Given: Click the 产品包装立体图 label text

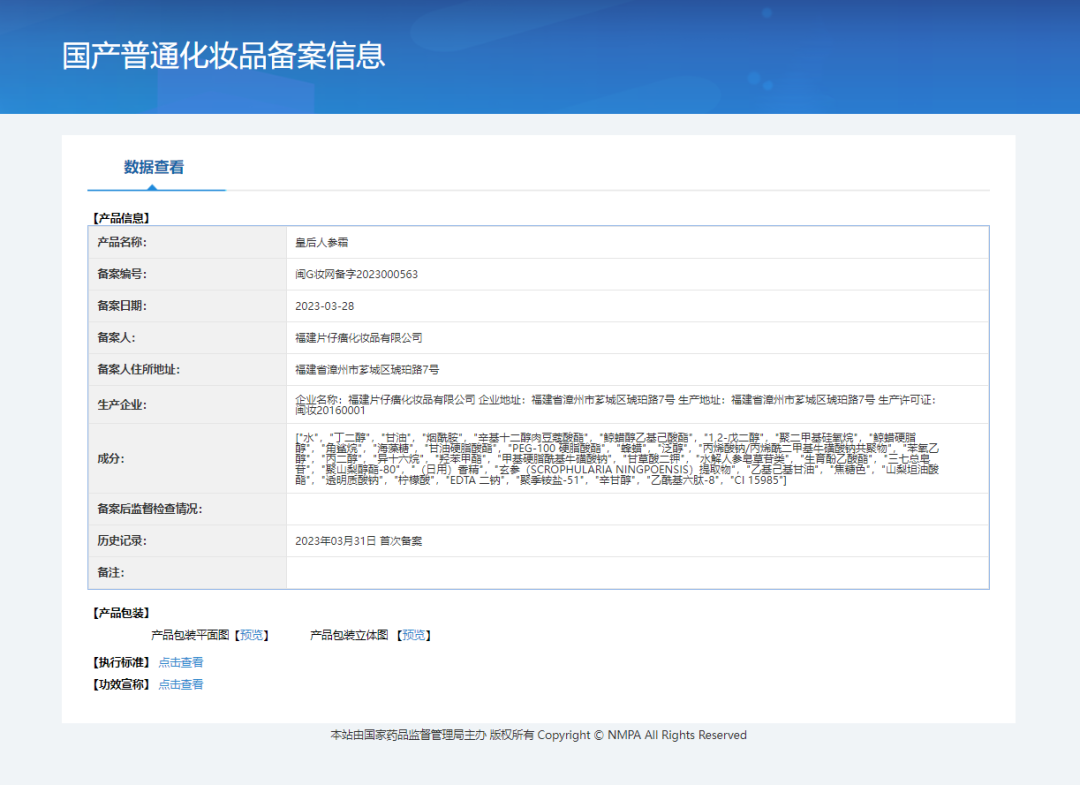Looking at the screenshot, I should click(349, 635).
